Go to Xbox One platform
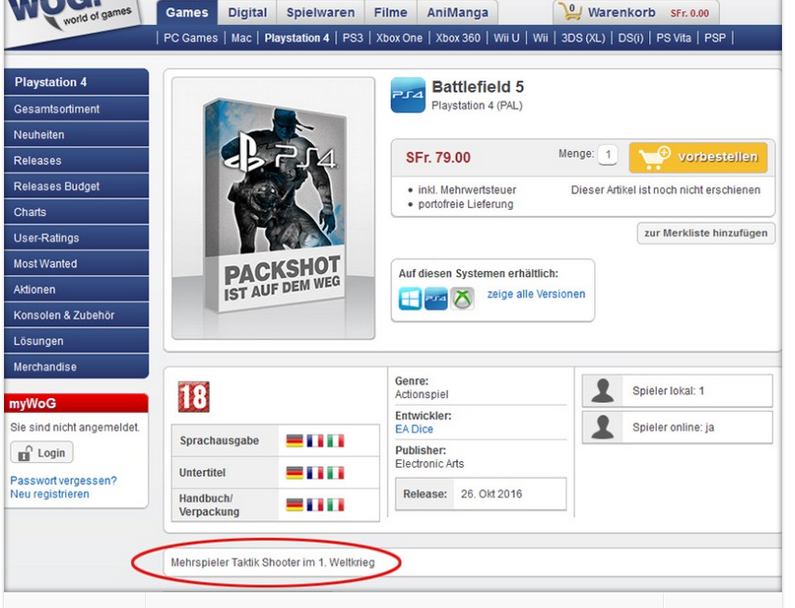The width and height of the screenshot is (795, 608). point(399,38)
